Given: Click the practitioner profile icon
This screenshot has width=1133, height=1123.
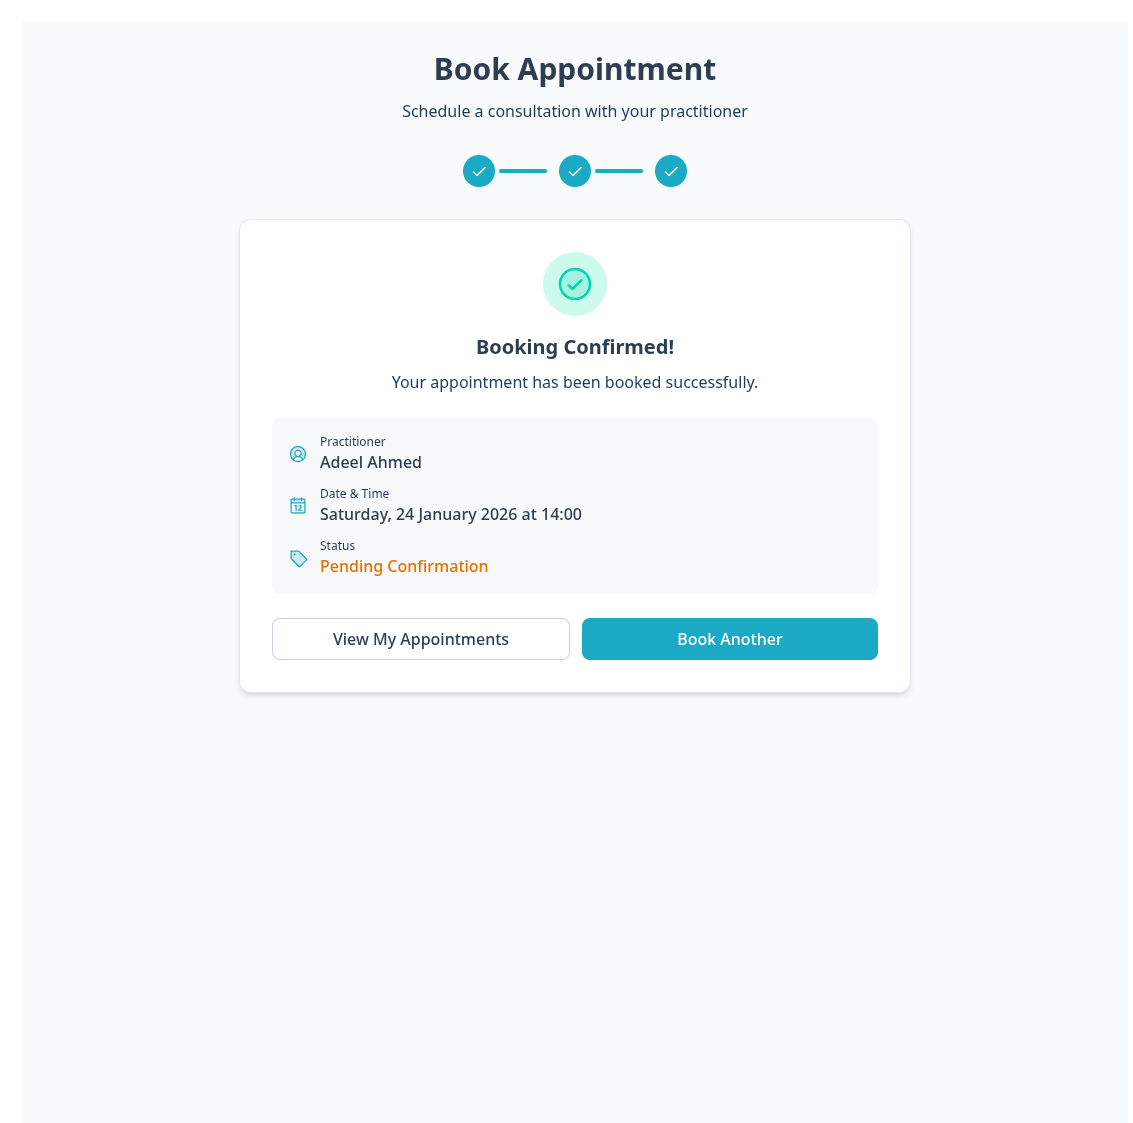Looking at the screenshot, I should pos(298,454).
